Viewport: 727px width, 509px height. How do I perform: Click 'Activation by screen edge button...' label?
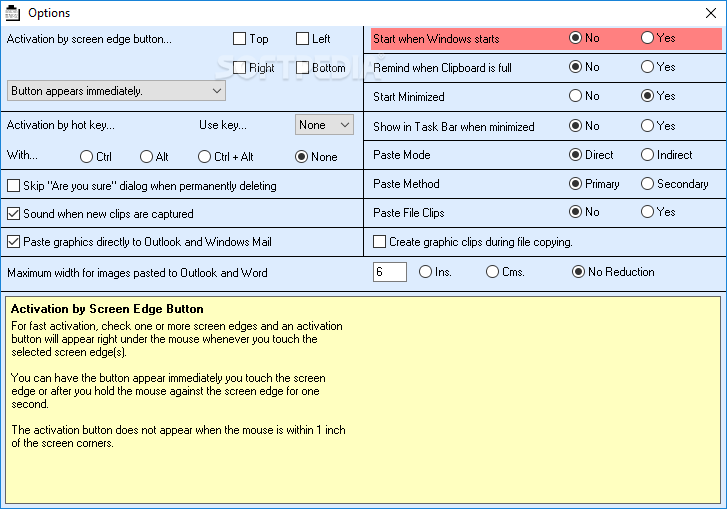89,39
